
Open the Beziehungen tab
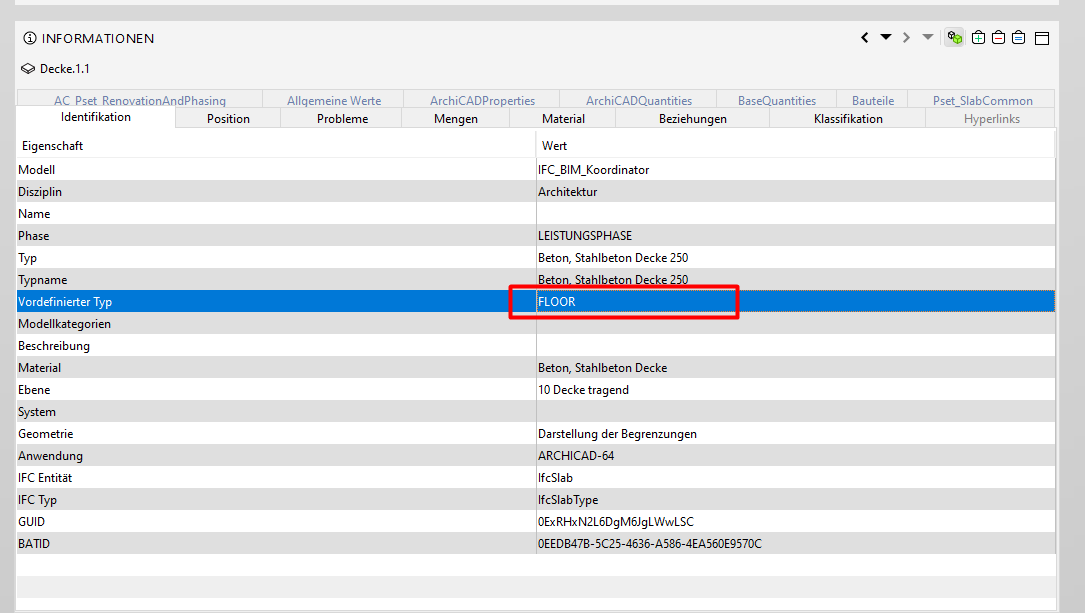click(x=693, y=118)
